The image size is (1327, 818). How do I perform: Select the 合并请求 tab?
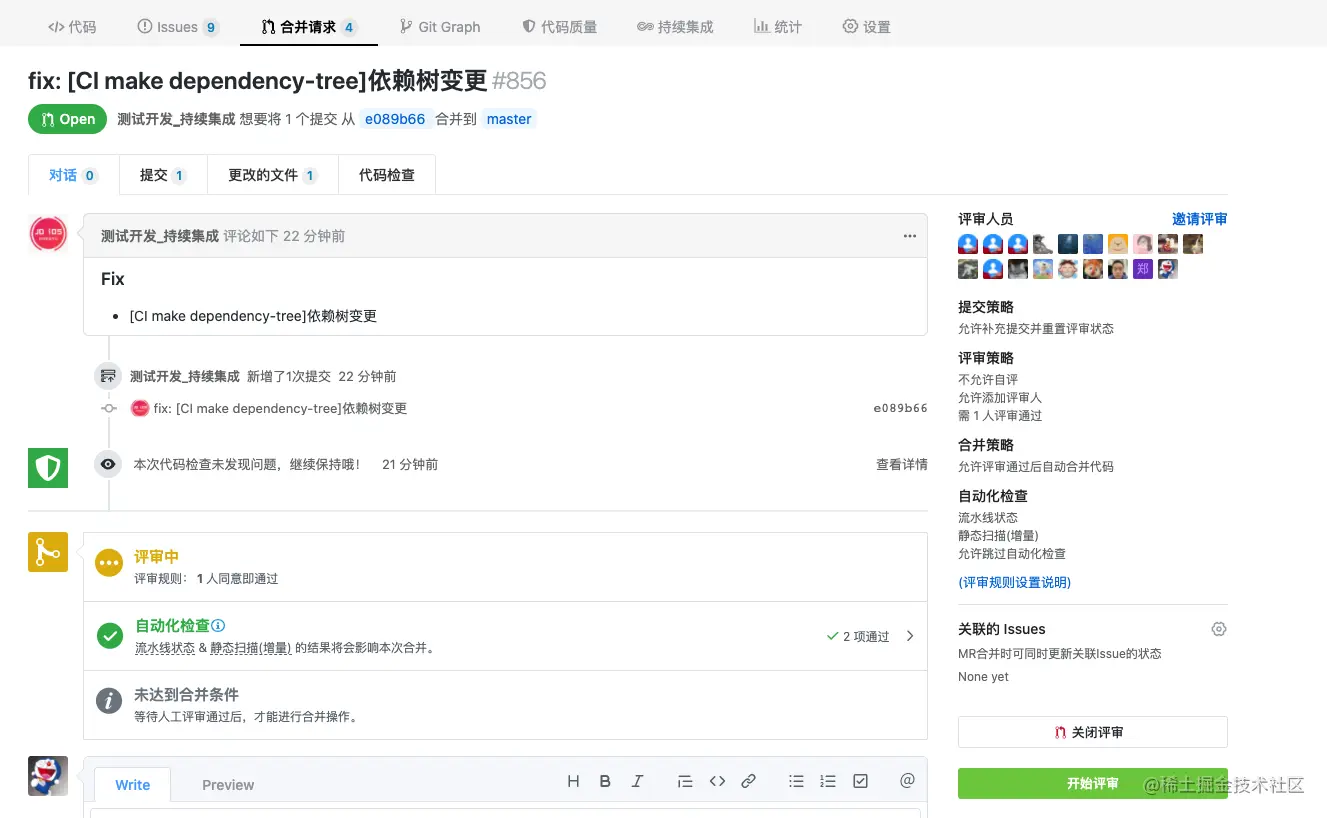click(x=308, y=27)
